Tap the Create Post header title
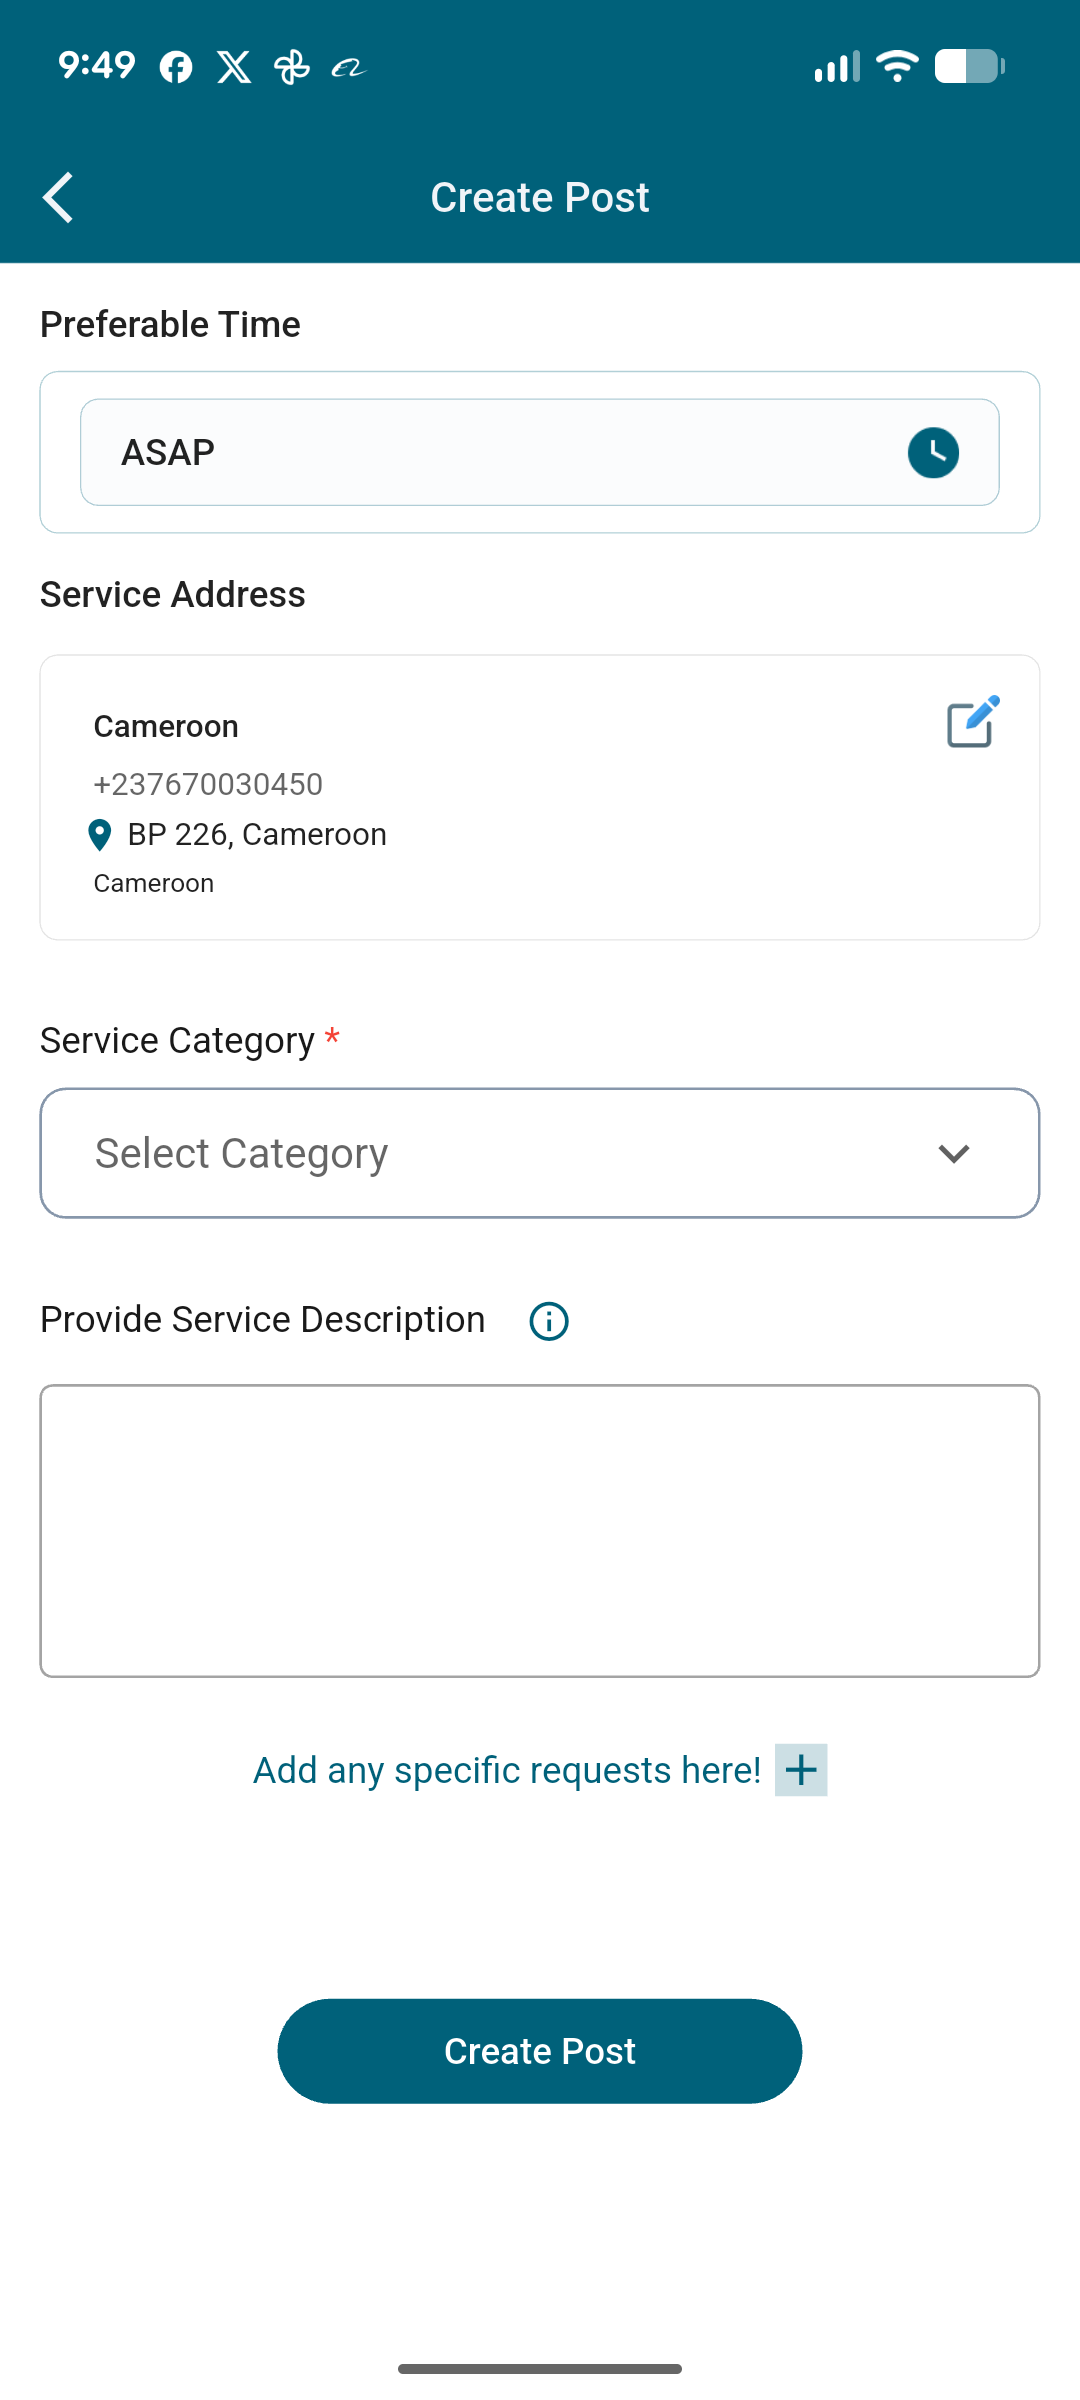This screenshot has height=2400, width=1080. (540, 198)
